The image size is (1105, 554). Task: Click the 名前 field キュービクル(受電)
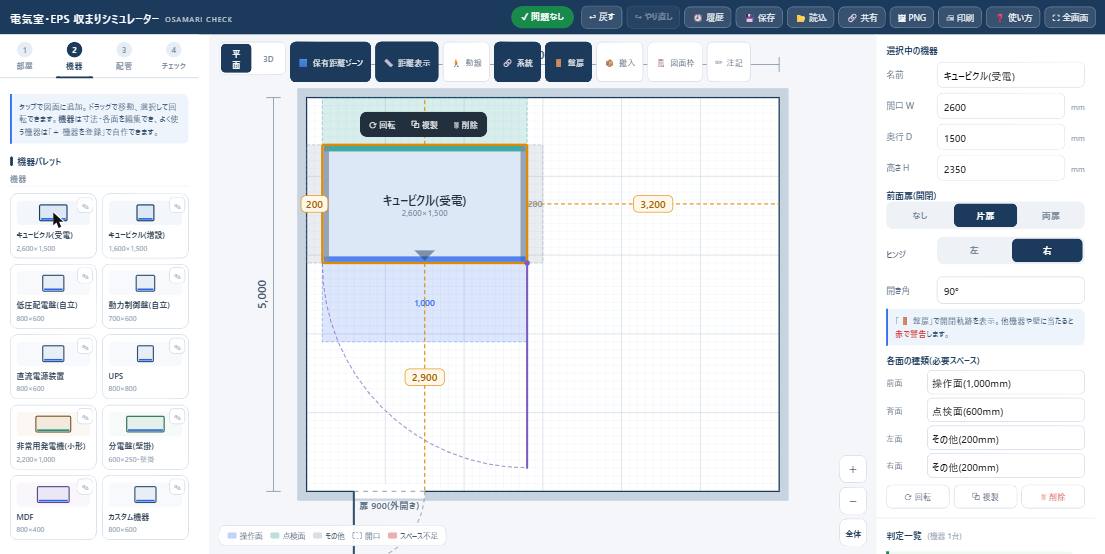[1011, 75]
